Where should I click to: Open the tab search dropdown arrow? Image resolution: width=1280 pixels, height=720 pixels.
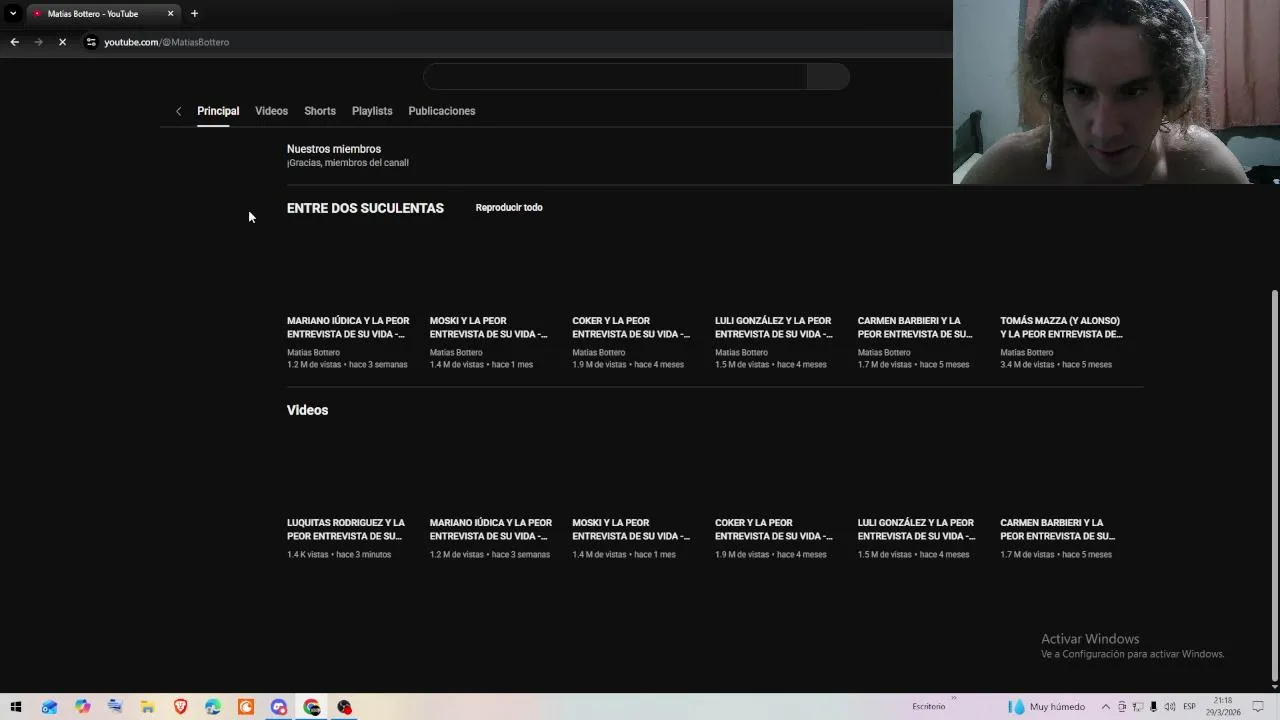13,14
